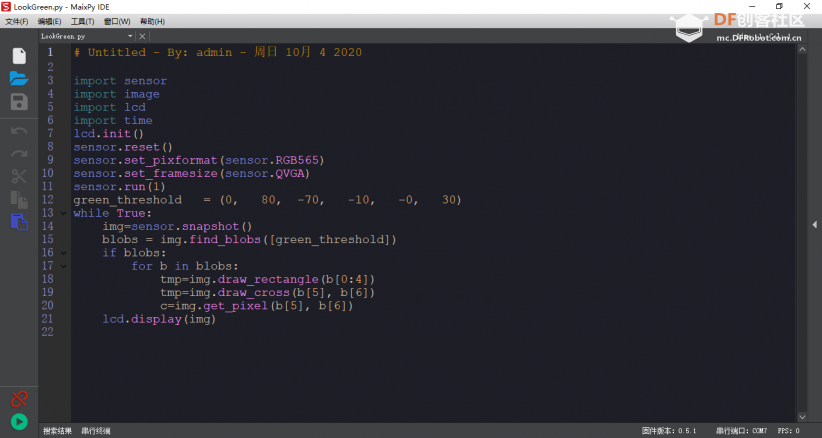Open the 窗口(W) menu

(117, 21)
